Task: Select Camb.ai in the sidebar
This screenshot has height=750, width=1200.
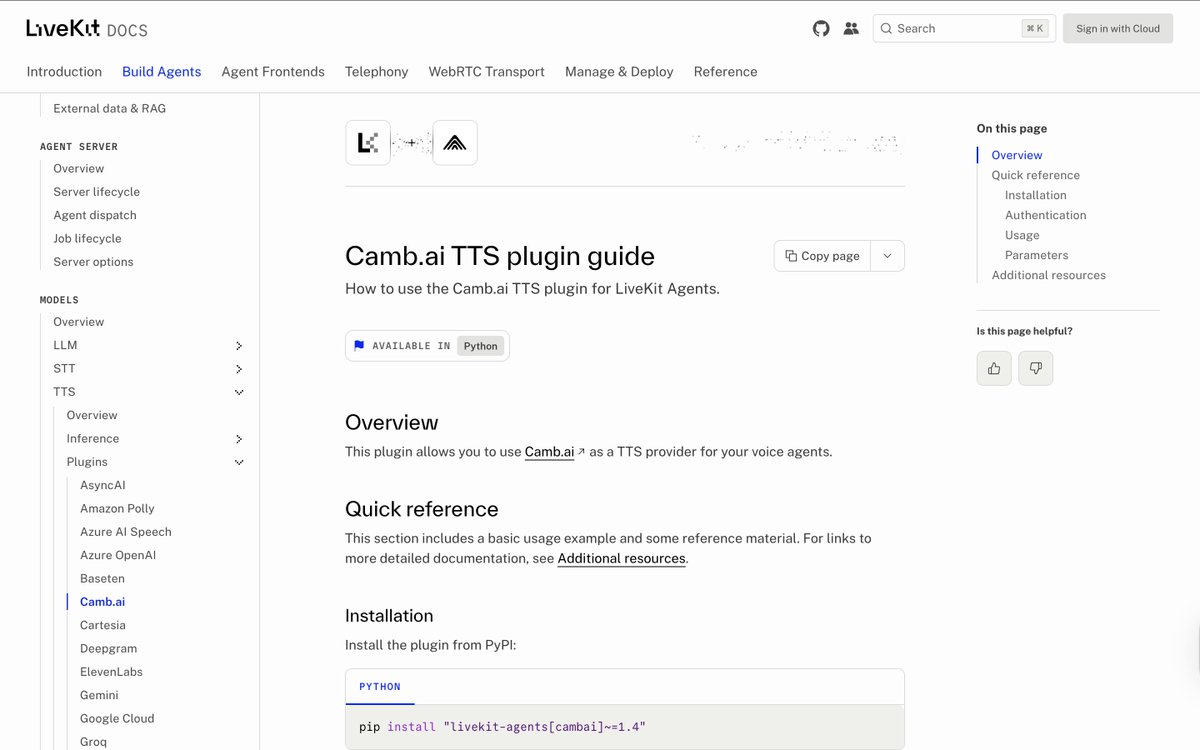Action: point(102,602)
